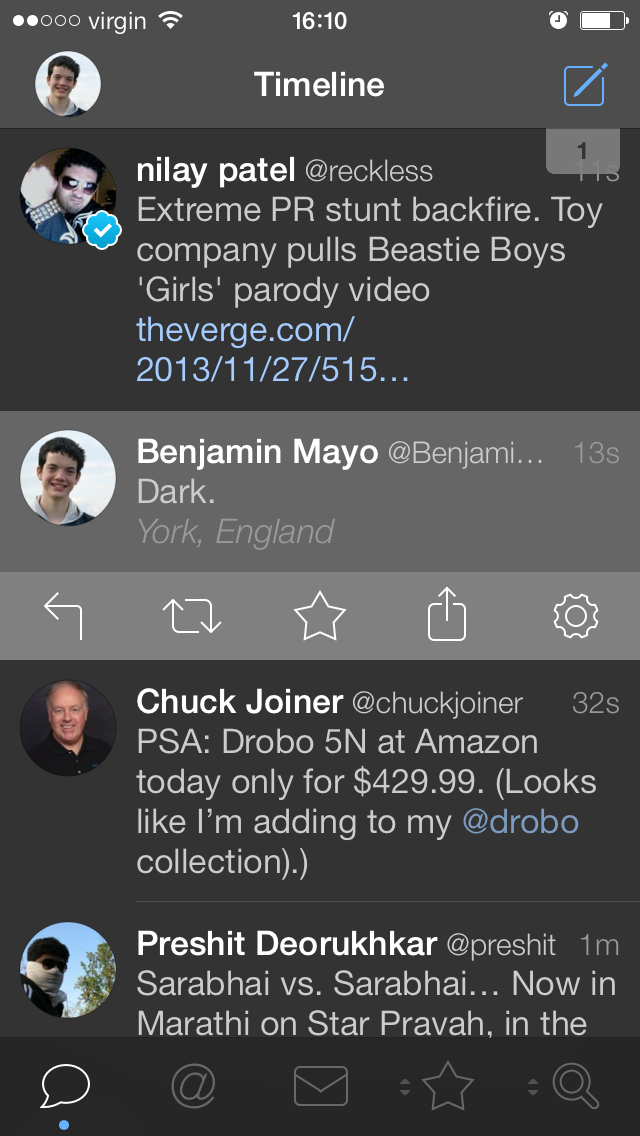Compose a new tweet
Screen dimensions: 640x1136
click(585, 85)
